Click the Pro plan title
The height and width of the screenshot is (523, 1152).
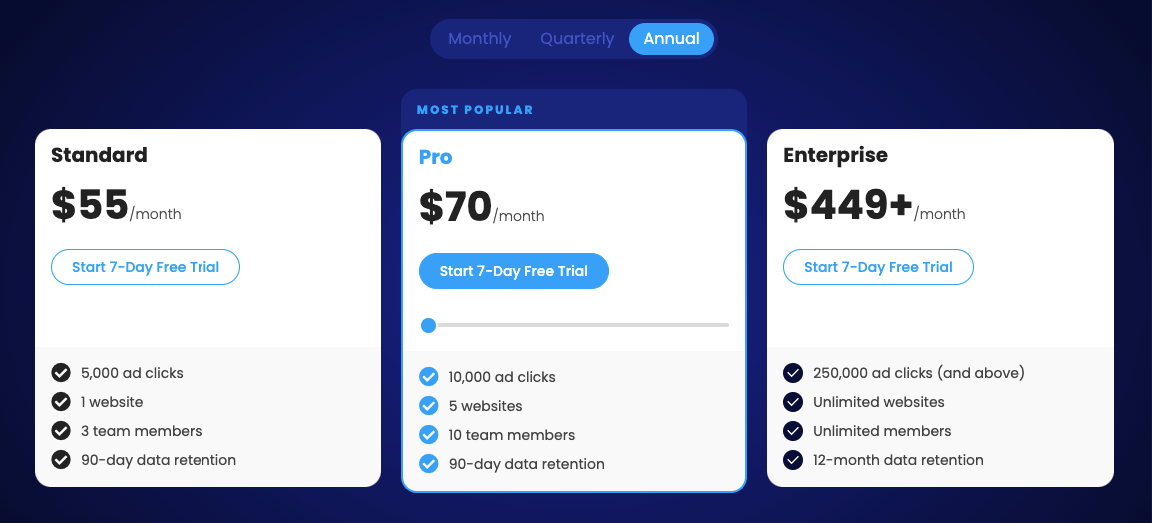(436, 157)
